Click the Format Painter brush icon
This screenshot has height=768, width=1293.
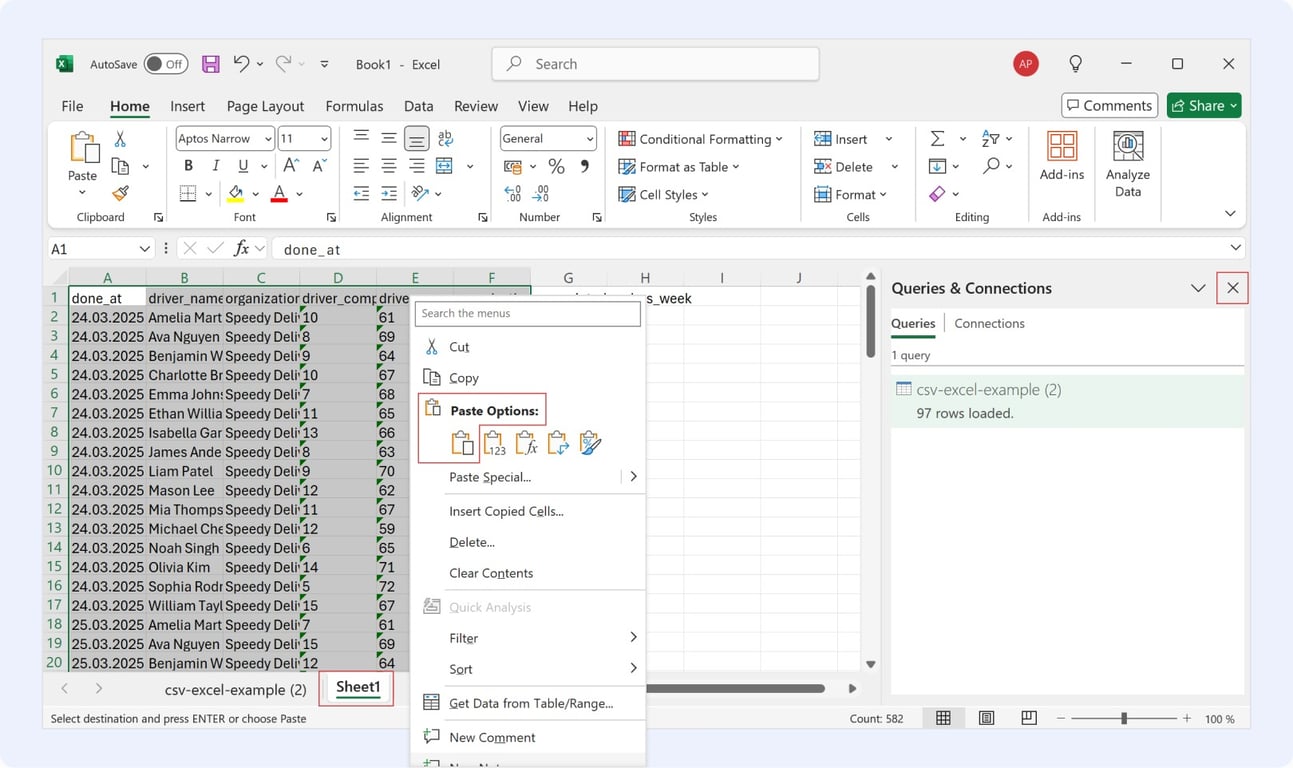(x=120, y=193)
